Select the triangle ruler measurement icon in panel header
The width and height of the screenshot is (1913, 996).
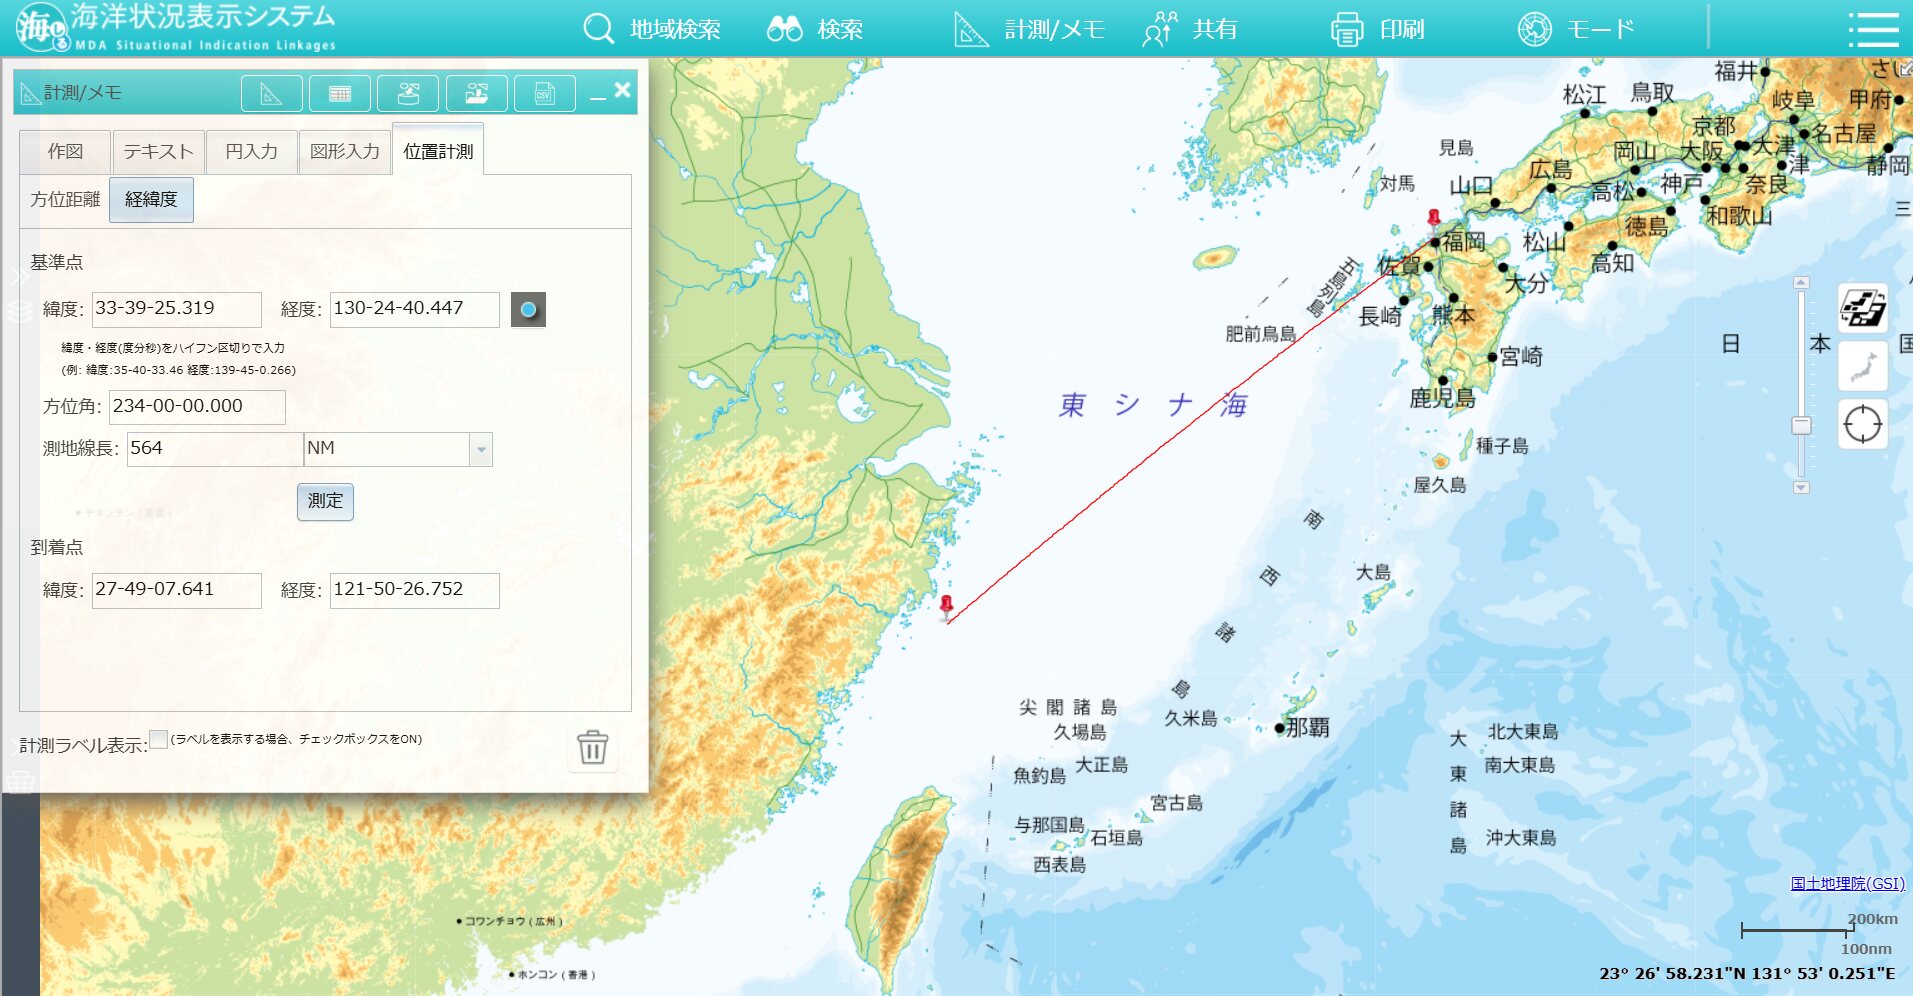pyautogui.click(x=272, y=94)
